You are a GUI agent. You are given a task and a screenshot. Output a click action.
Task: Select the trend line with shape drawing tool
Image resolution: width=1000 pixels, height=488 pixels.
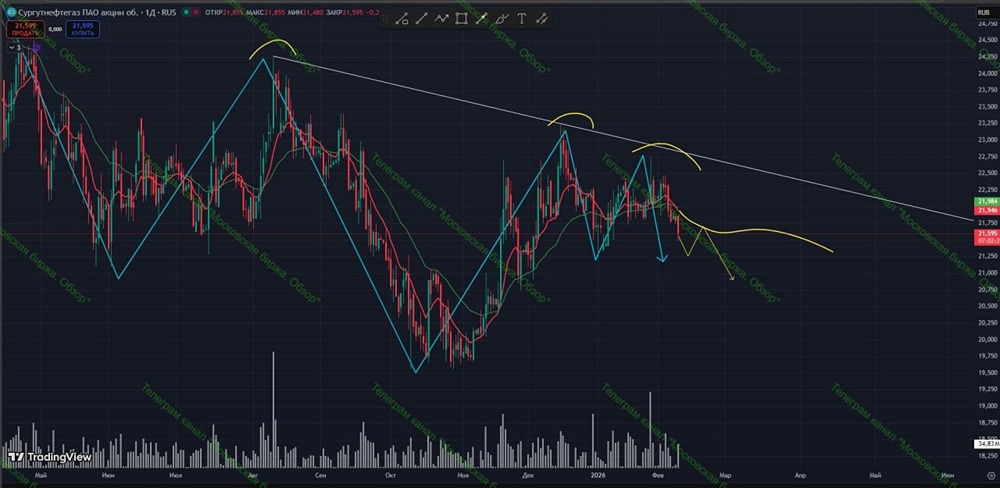402,19
